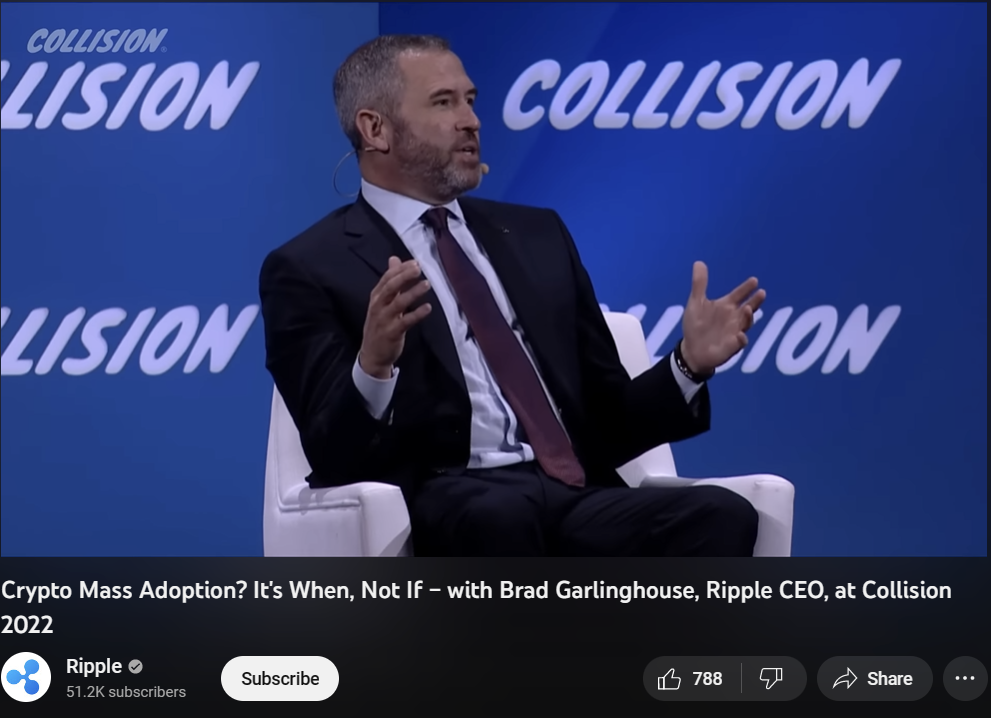The image size is (991, 718).
Task: Click the Share label text
Action: click(889, 679)
